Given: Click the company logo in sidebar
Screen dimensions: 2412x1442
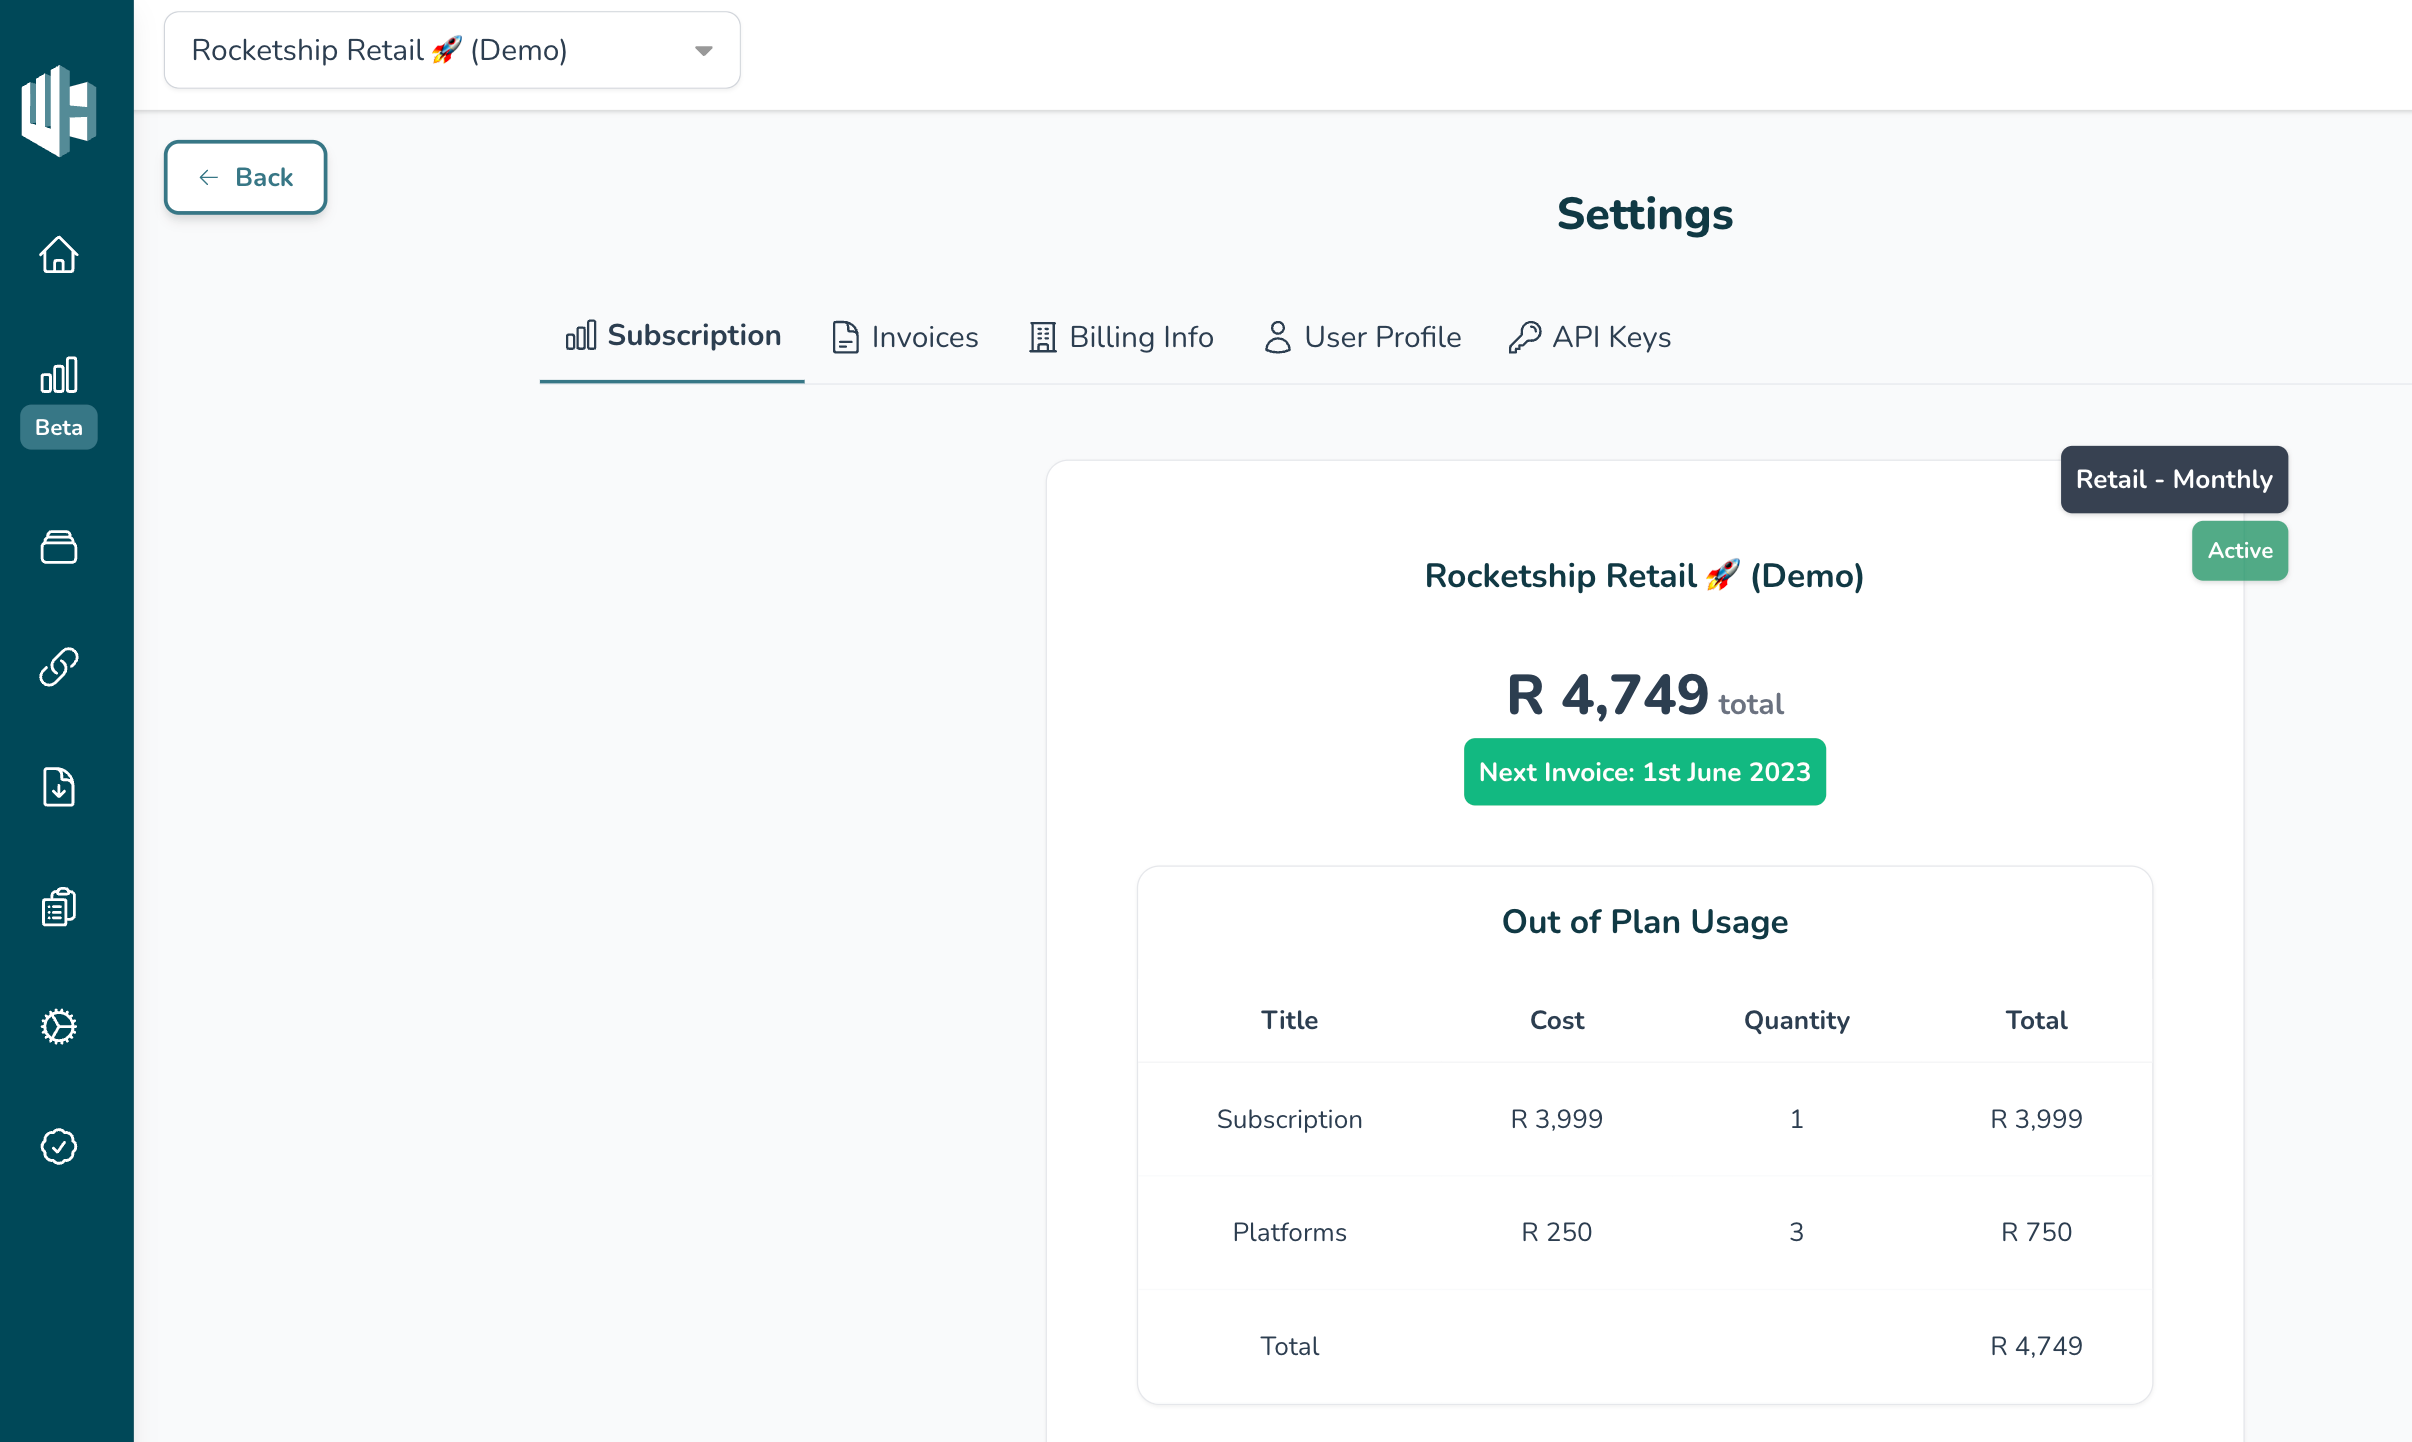Looking at the screenshot, I should [x=58, y=110].
